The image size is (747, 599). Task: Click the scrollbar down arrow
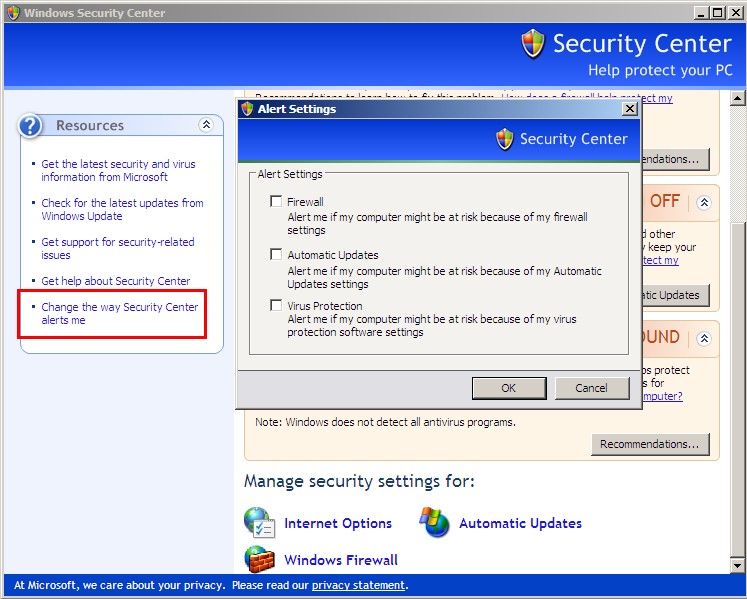(x=737, y=566)
